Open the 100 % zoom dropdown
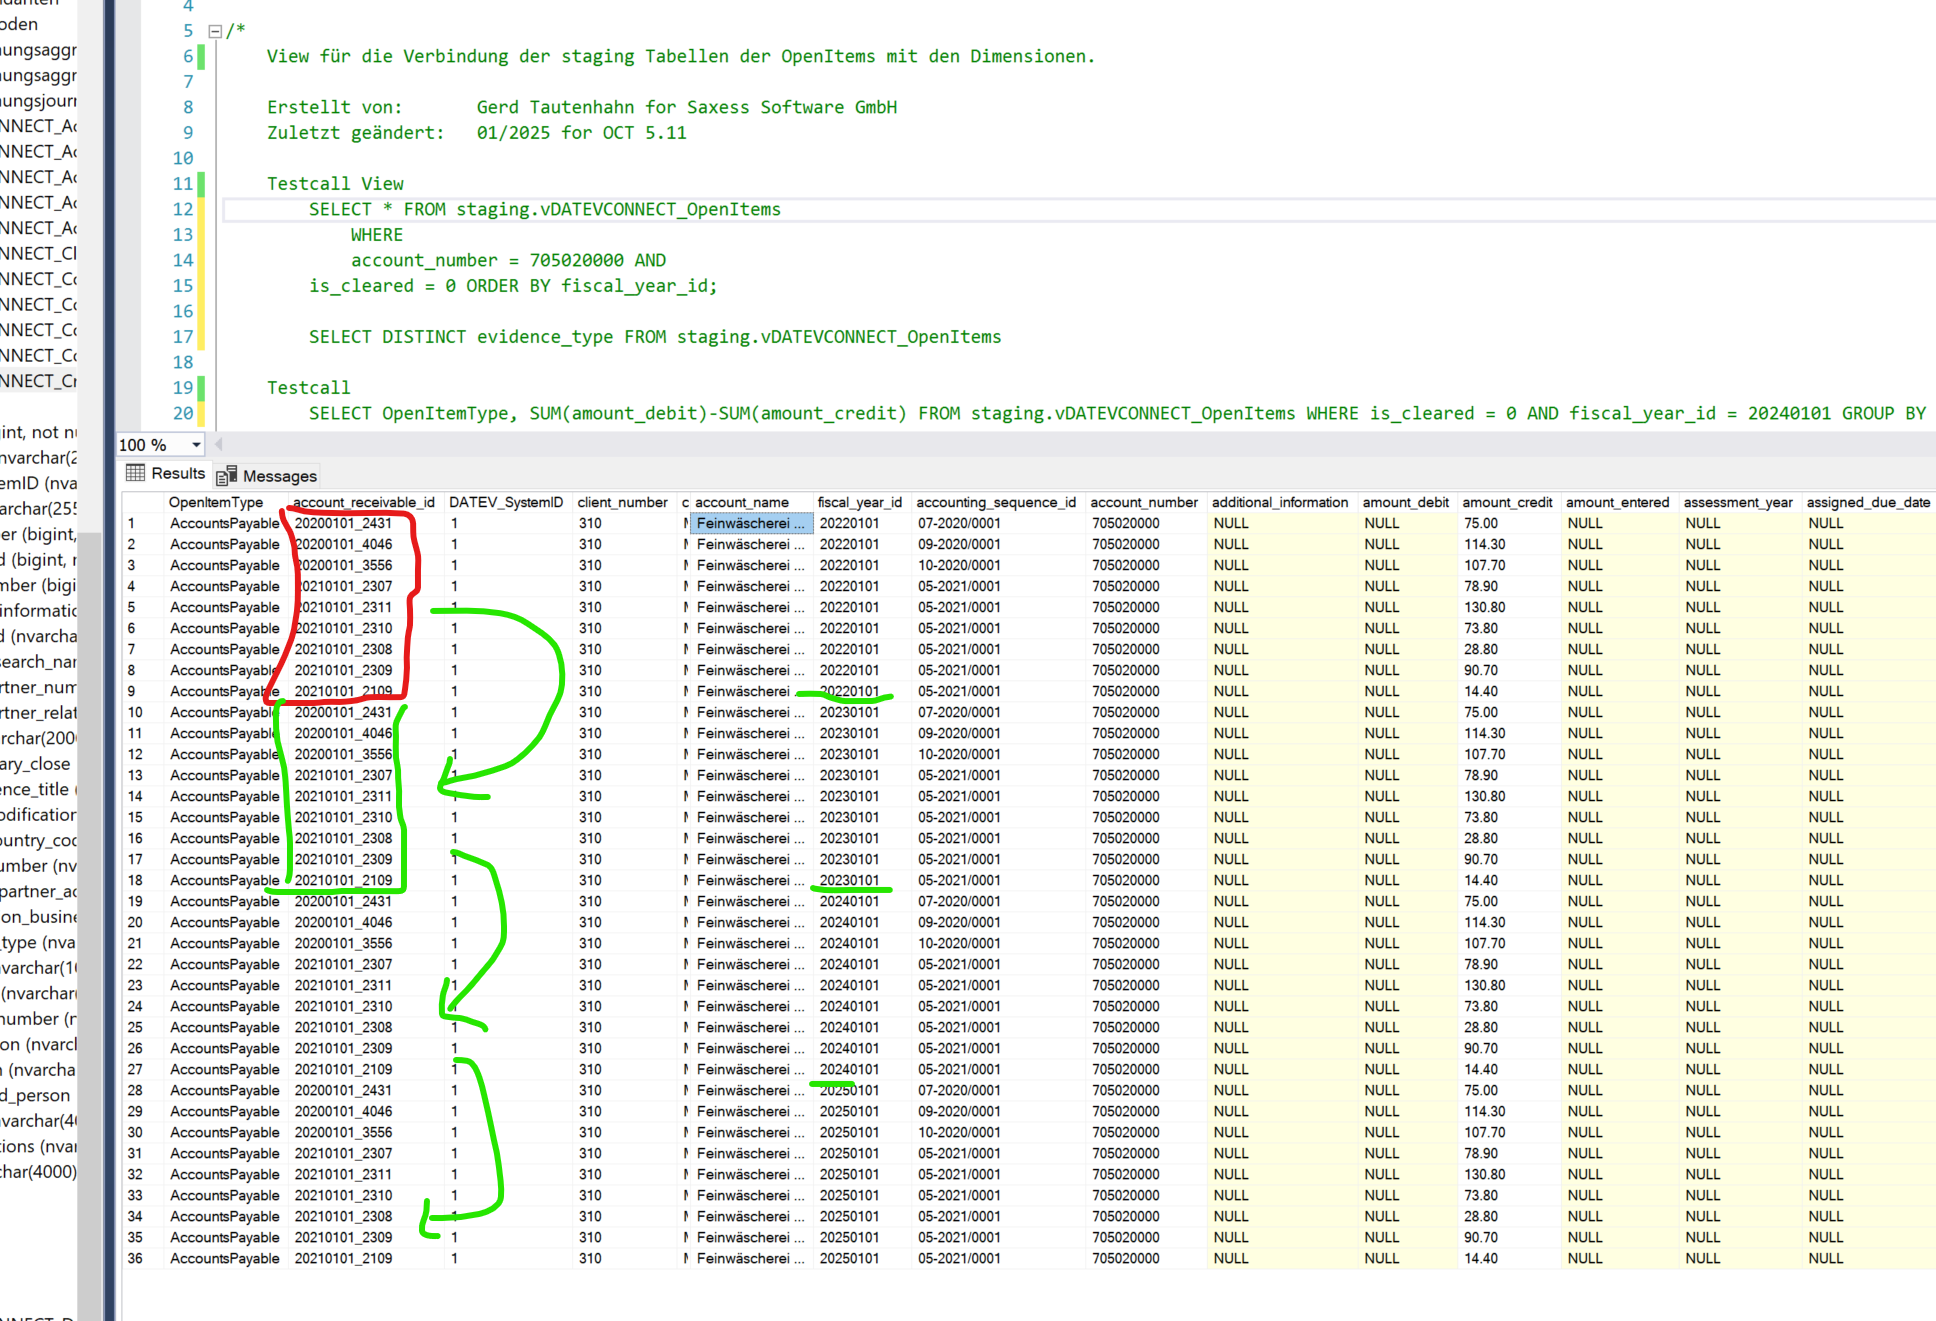Screen dimensions: 1936x1321 tap(196, 445)
